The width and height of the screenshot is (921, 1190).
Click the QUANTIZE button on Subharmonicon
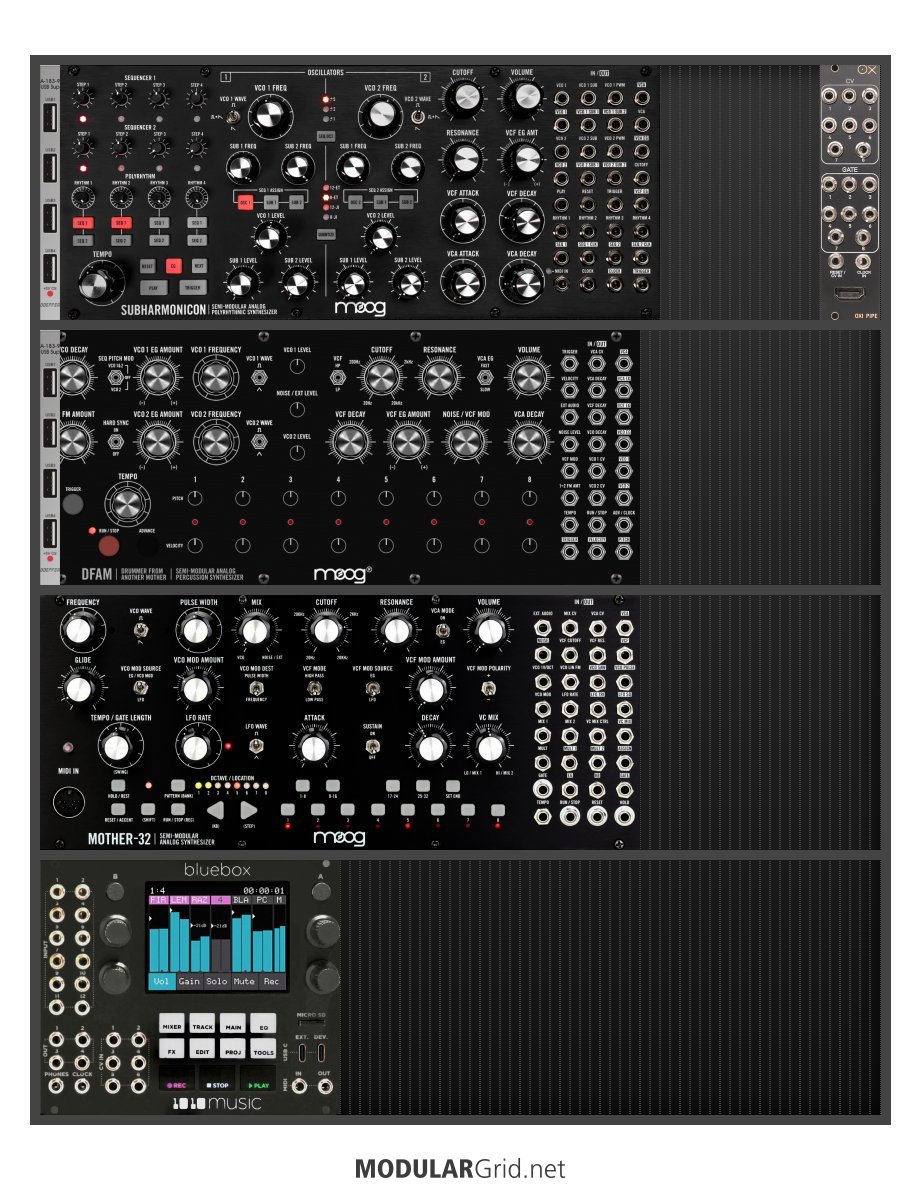click(x=325, y=235)
